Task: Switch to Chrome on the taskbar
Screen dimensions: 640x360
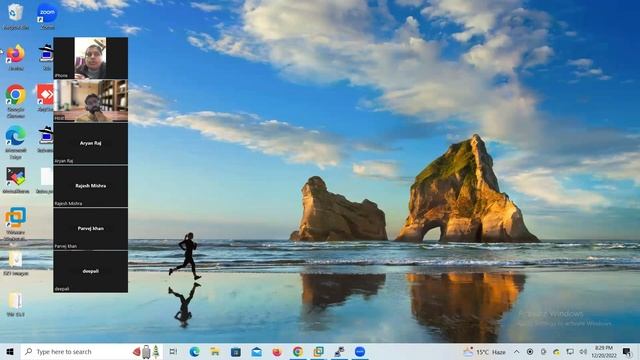Action: [x=298, y=352]
